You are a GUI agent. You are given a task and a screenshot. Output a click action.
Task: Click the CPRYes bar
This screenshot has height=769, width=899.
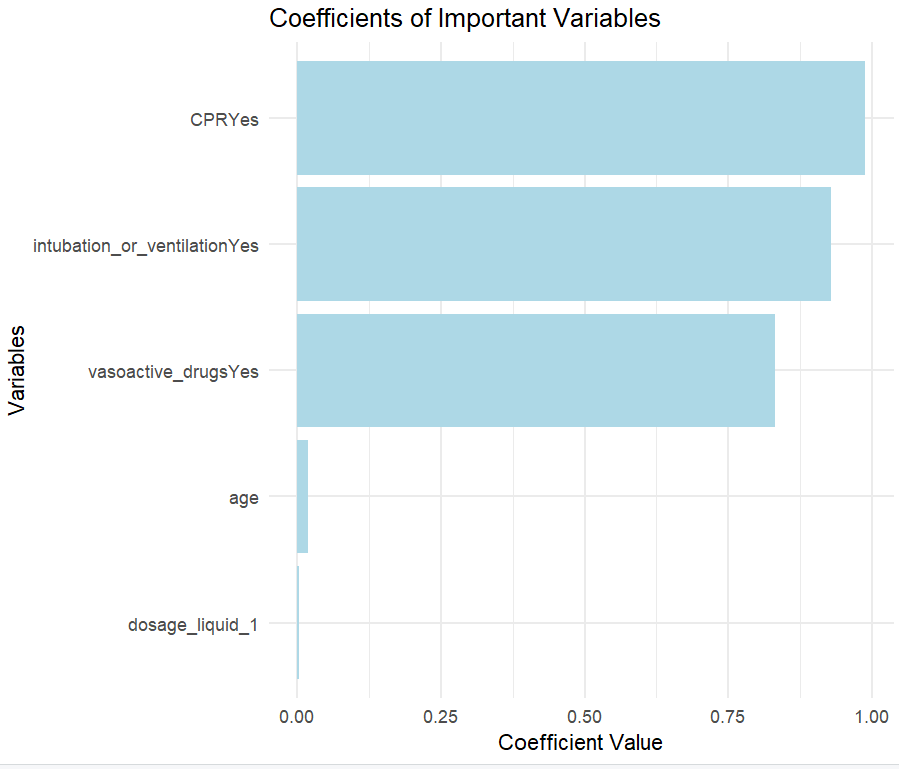pos(580,118)
